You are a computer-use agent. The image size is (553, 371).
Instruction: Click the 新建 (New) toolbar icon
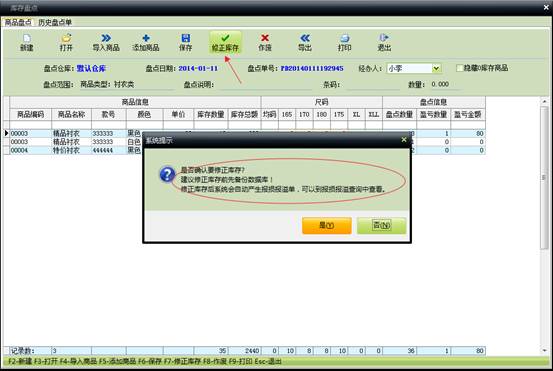tap(27, 38)
